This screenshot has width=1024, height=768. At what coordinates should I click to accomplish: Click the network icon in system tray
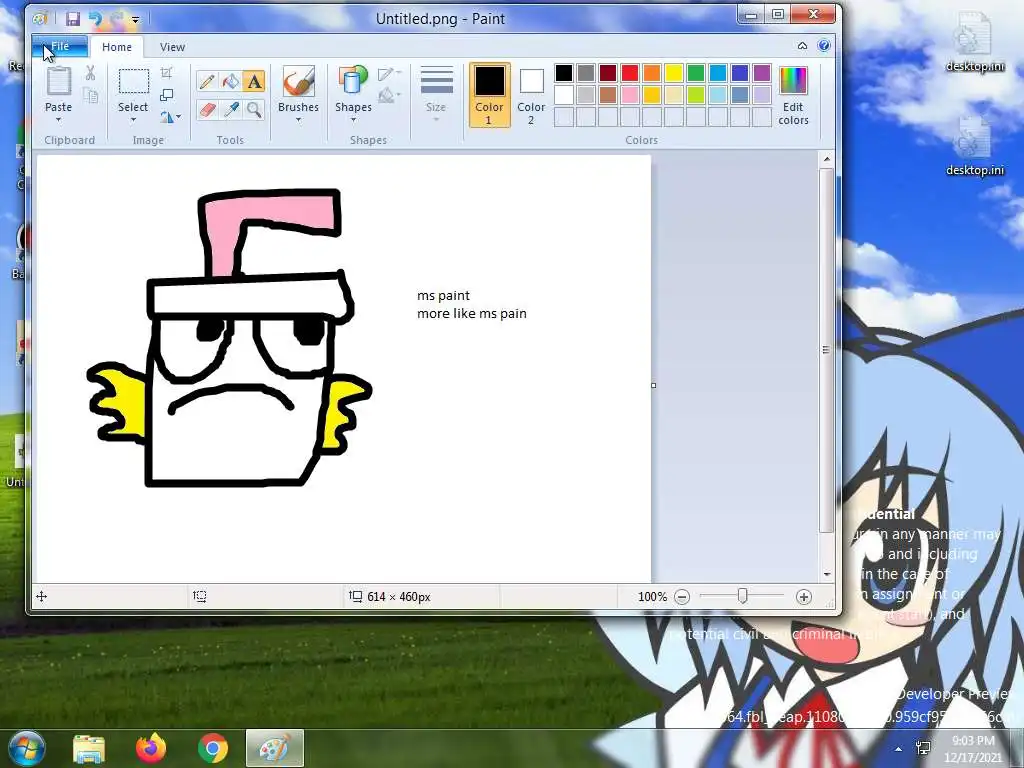coord(923,748)
